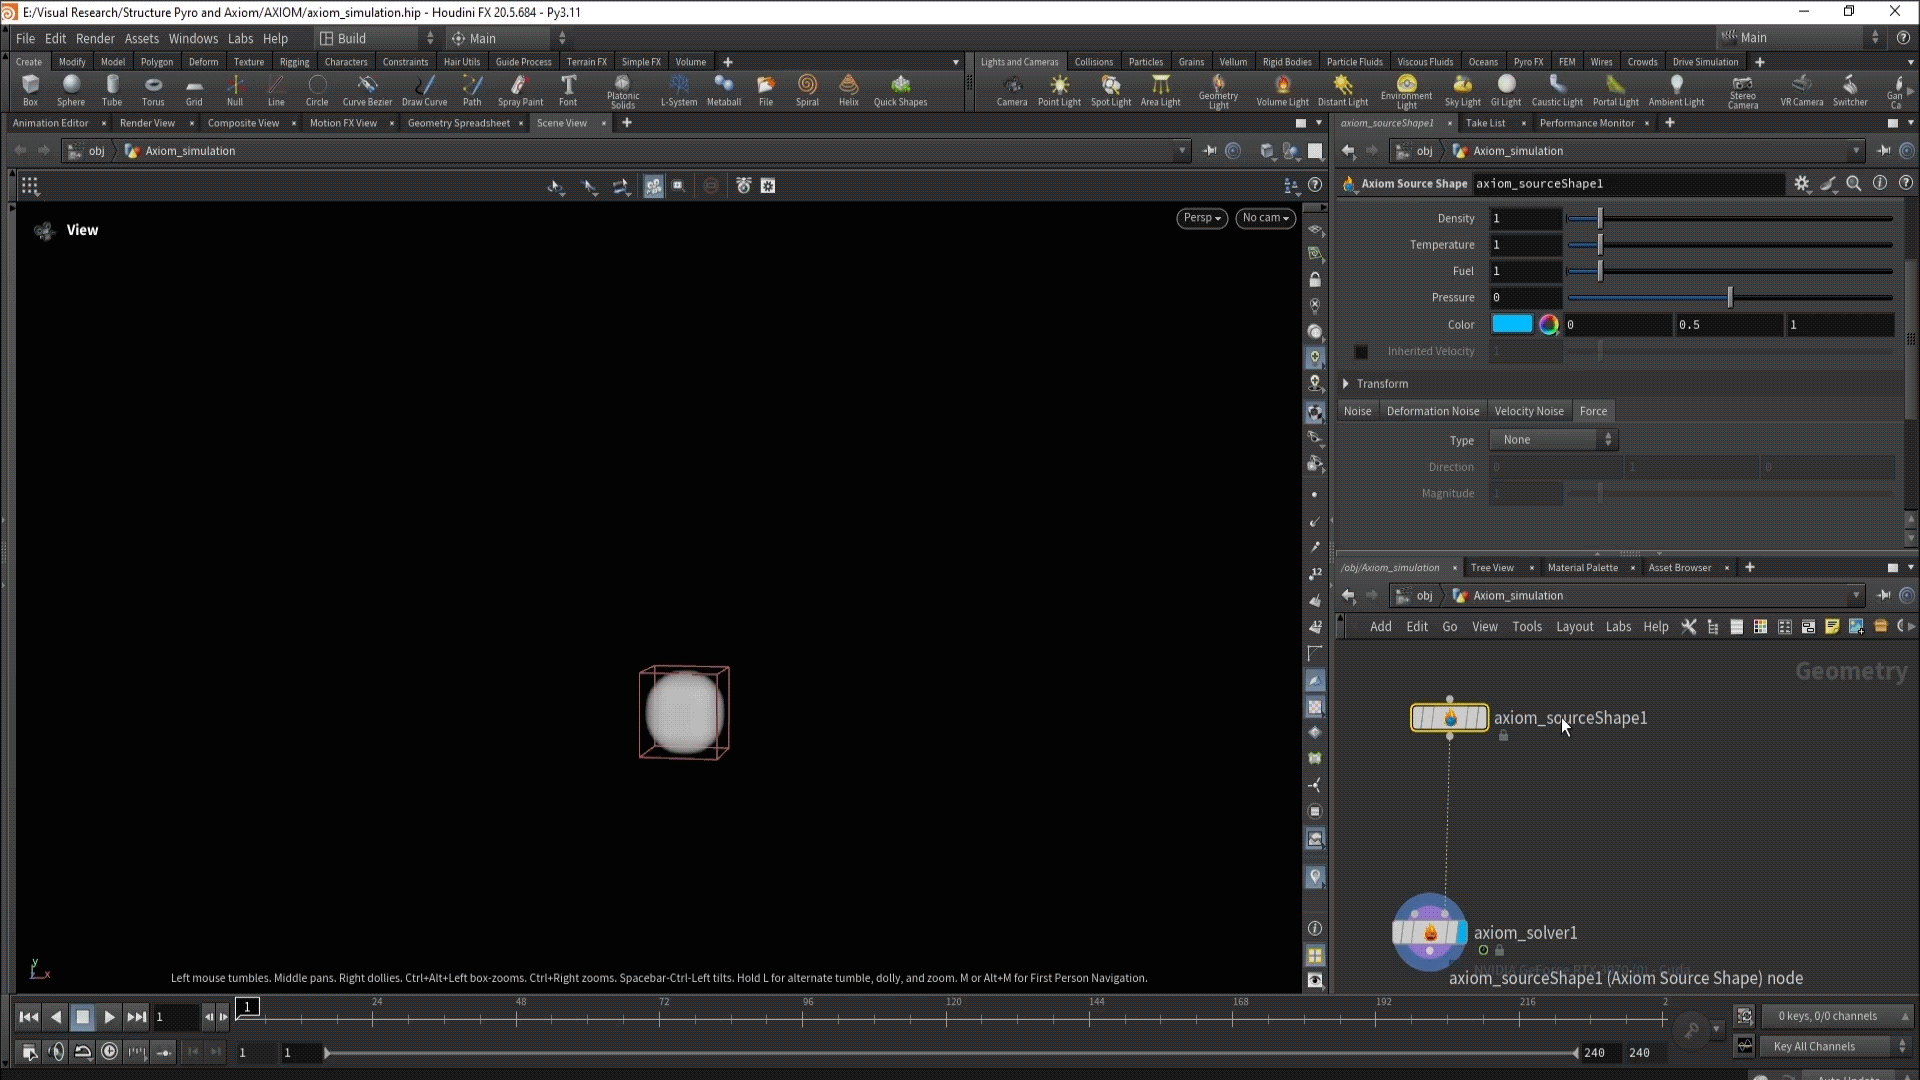Open the Persp viewport menu

(x=1201, y=218)
